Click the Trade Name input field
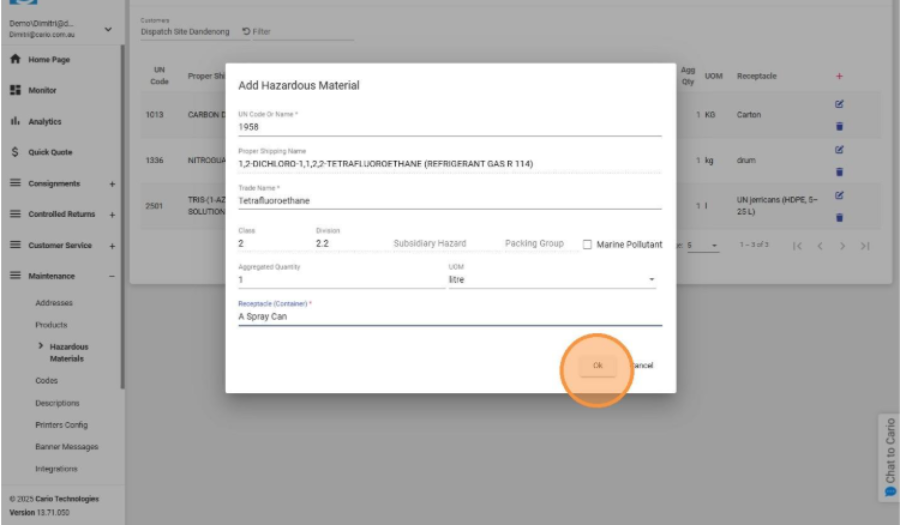900x525 pixels. coord(449,201)
